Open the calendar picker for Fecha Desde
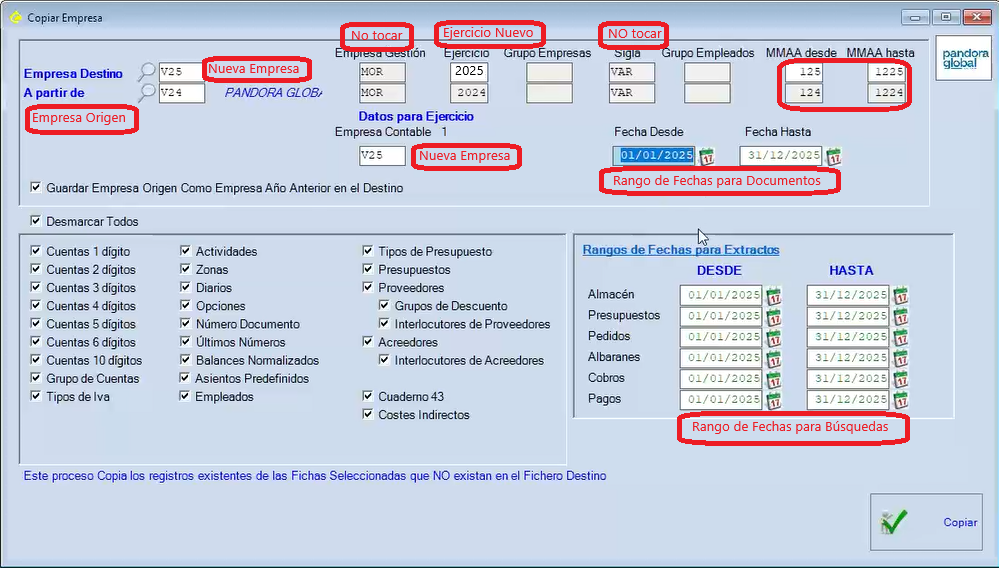 707,156
